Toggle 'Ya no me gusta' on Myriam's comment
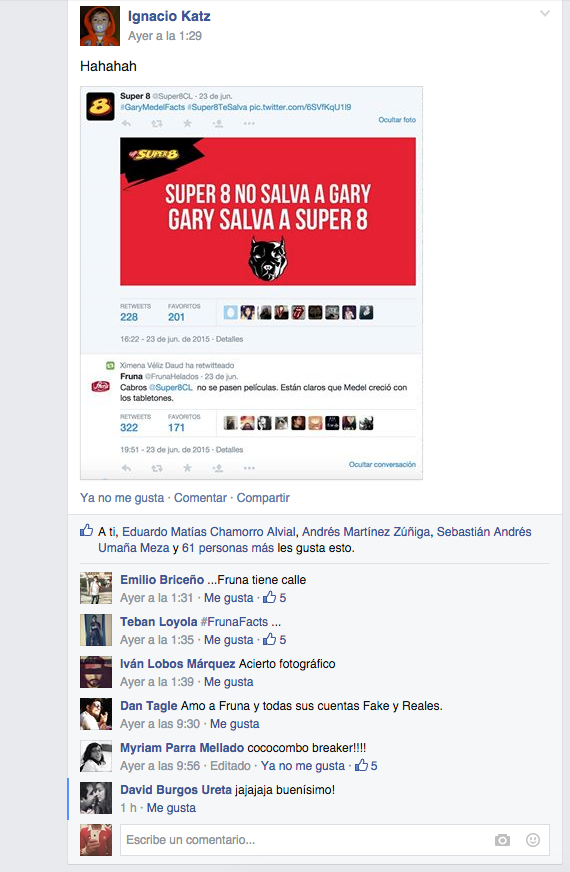The height and width of the screenshot is (872, 570). tap(303, 766)
